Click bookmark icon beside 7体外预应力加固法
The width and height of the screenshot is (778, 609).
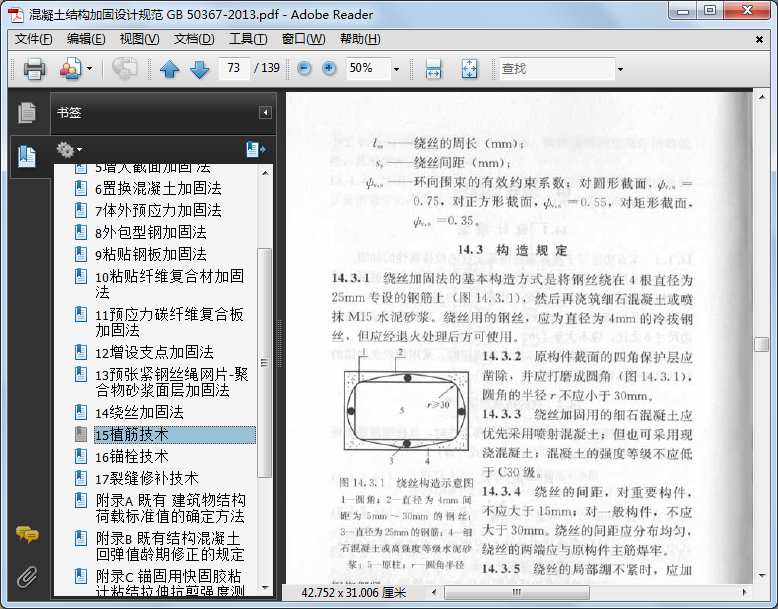[81, 209]
